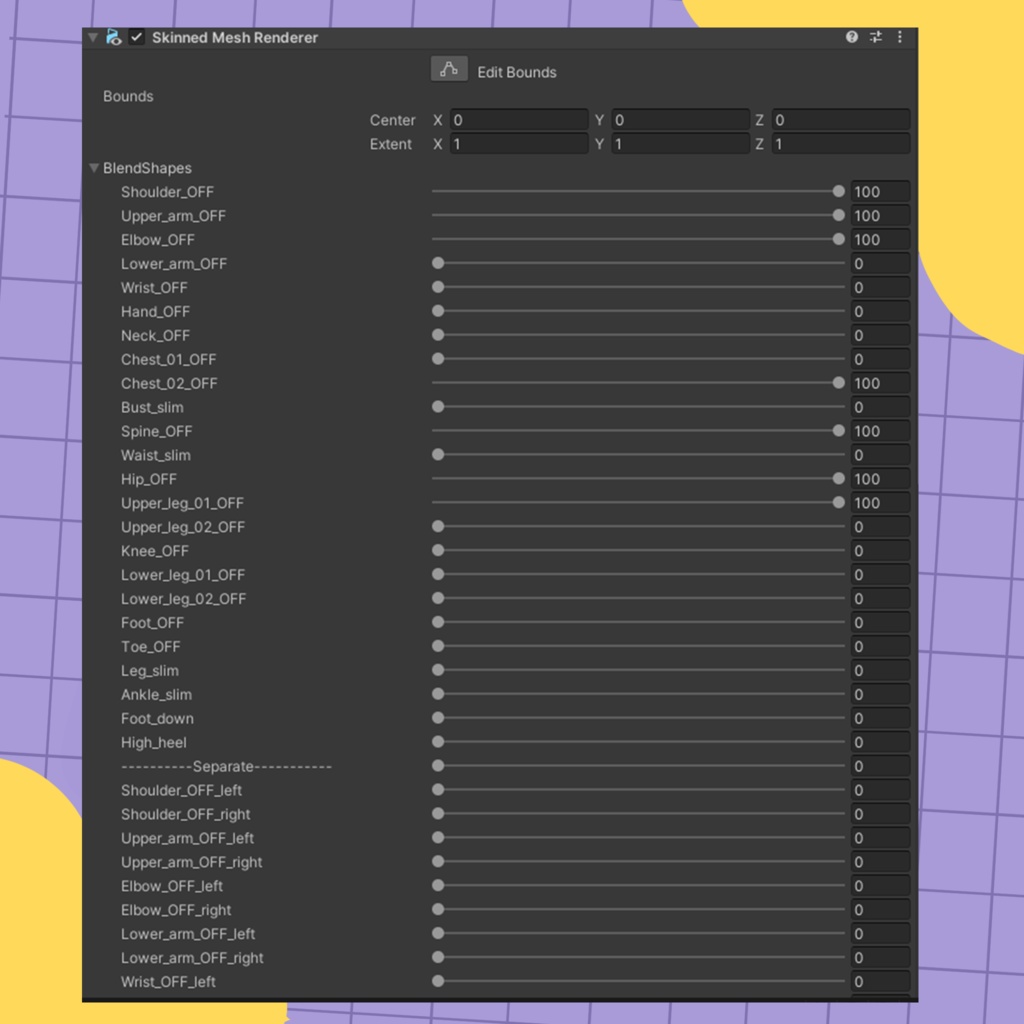Collapse the BlendShapes foldout triangle
The image size is (1024, 1024).
[94, 168]
